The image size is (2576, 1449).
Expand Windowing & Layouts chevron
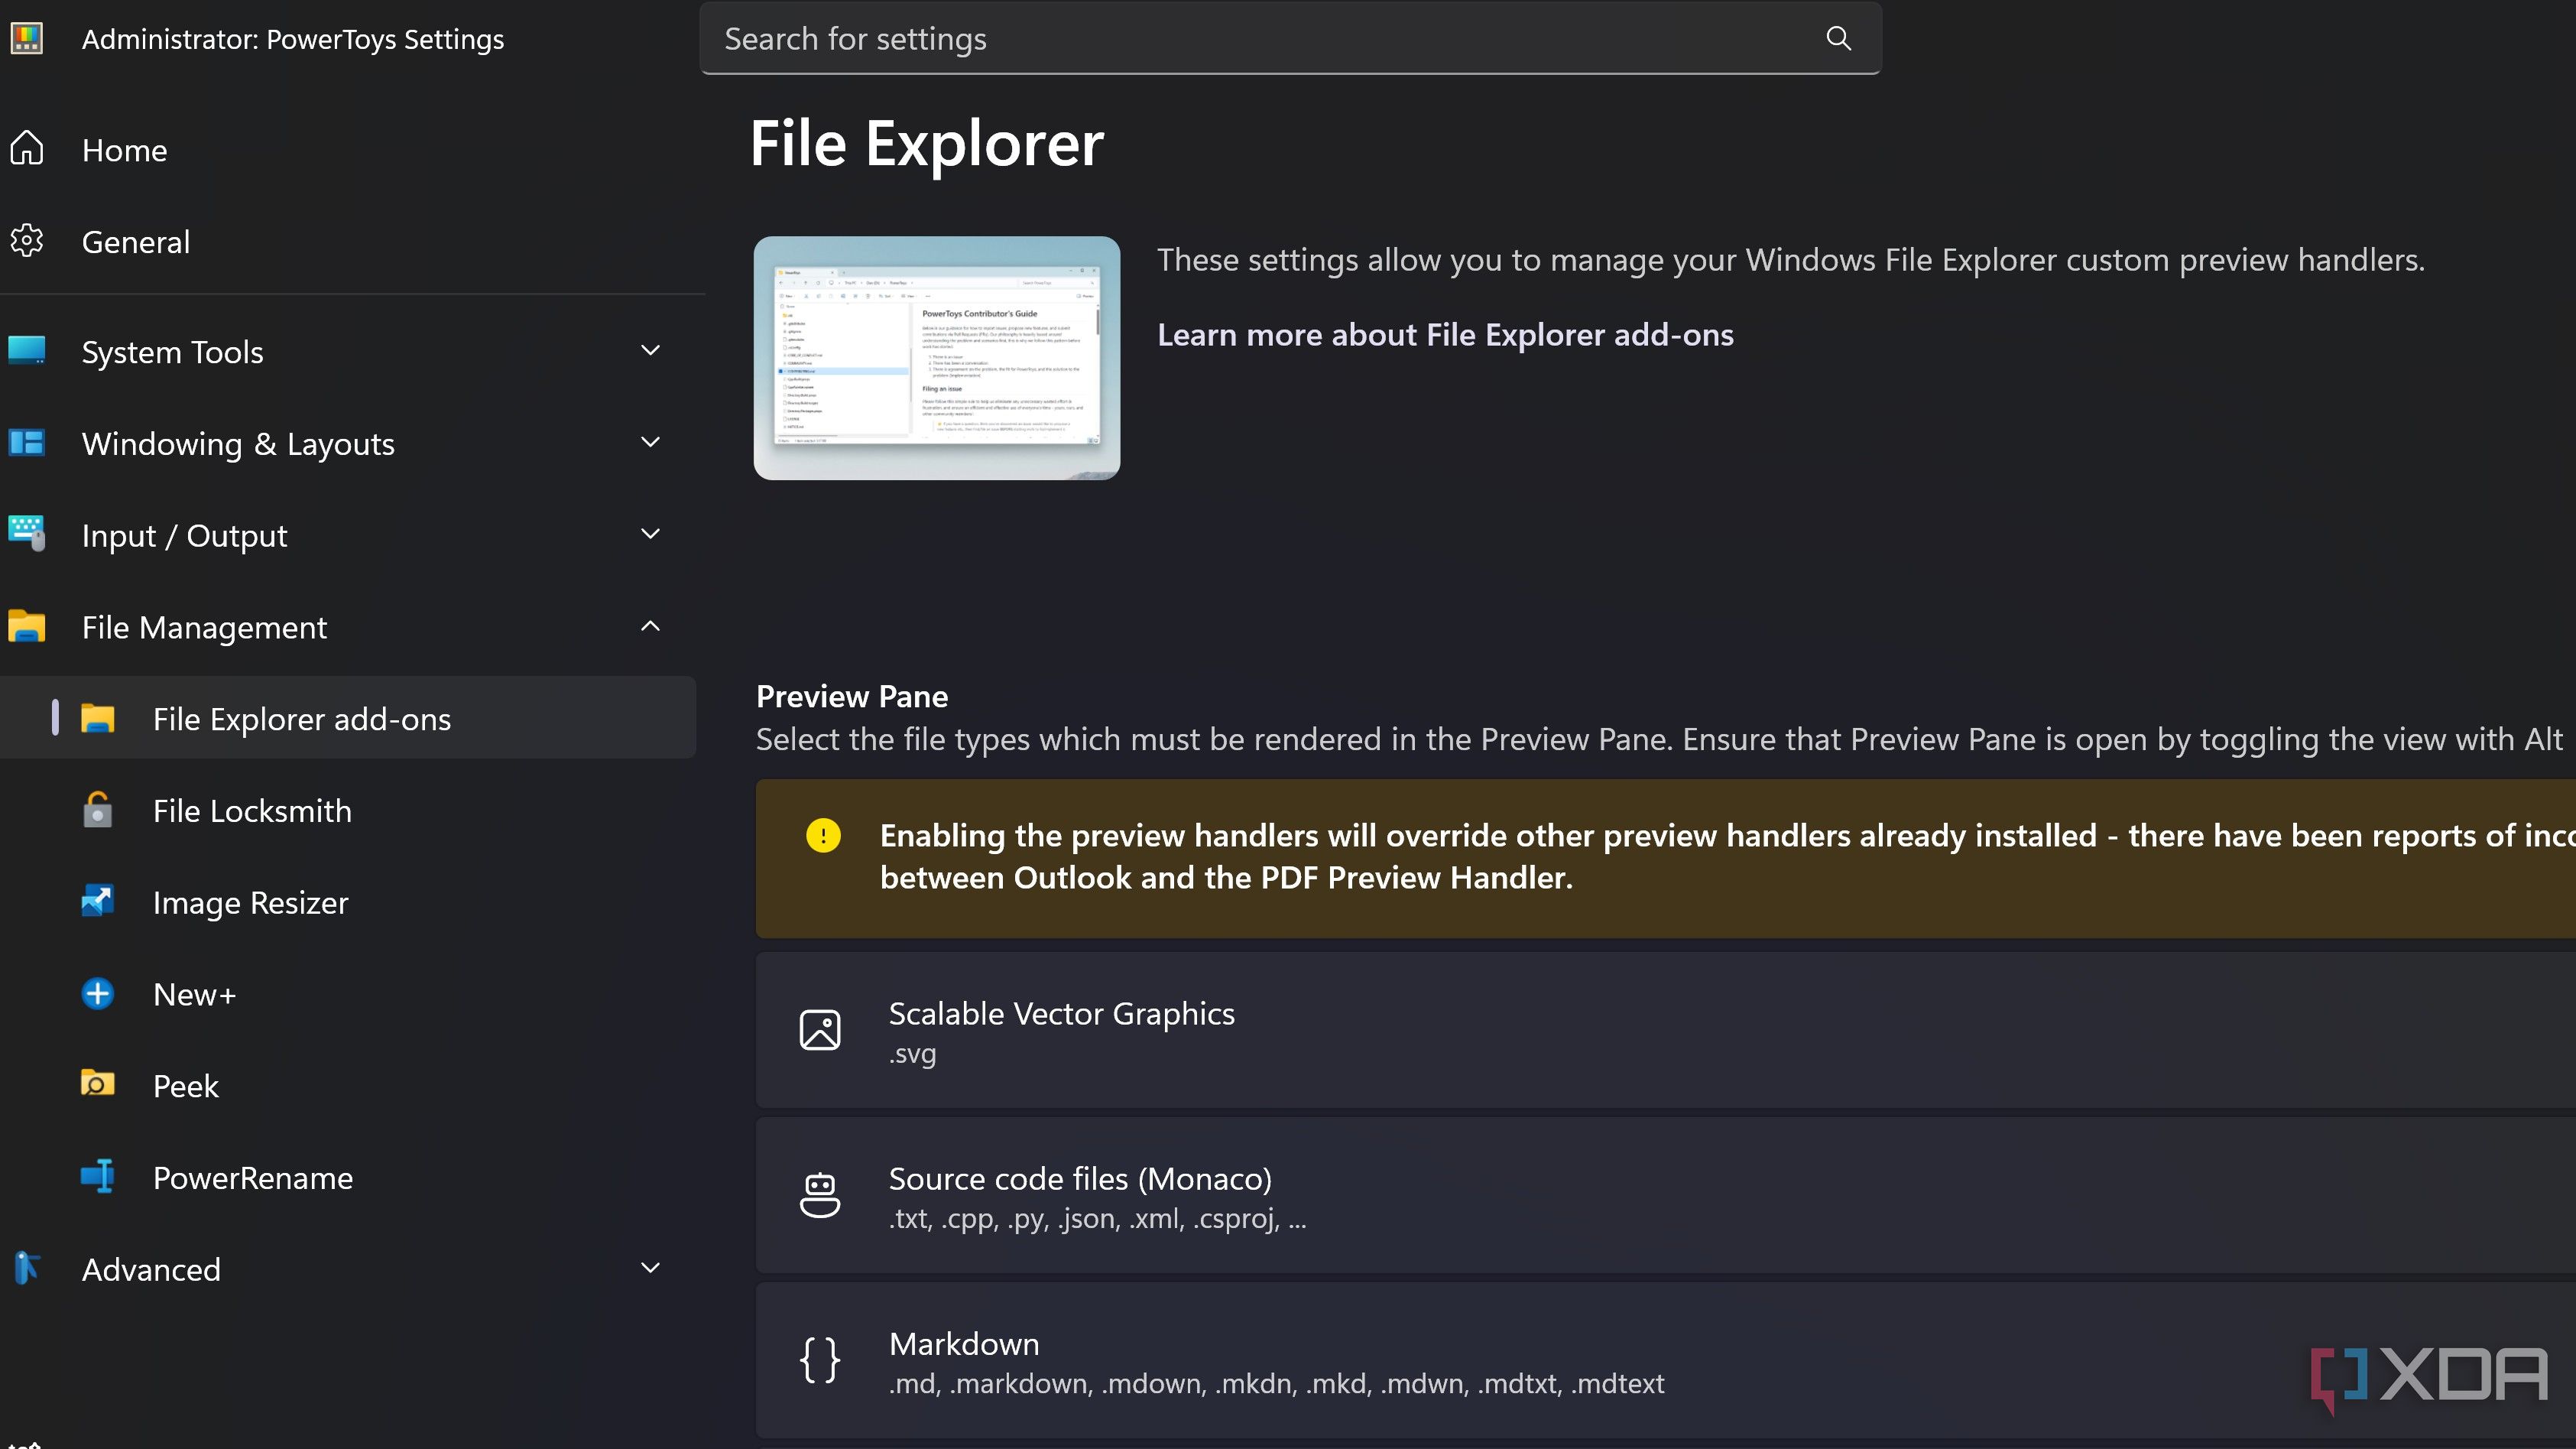pyautogui.click(x=650, y=443)
